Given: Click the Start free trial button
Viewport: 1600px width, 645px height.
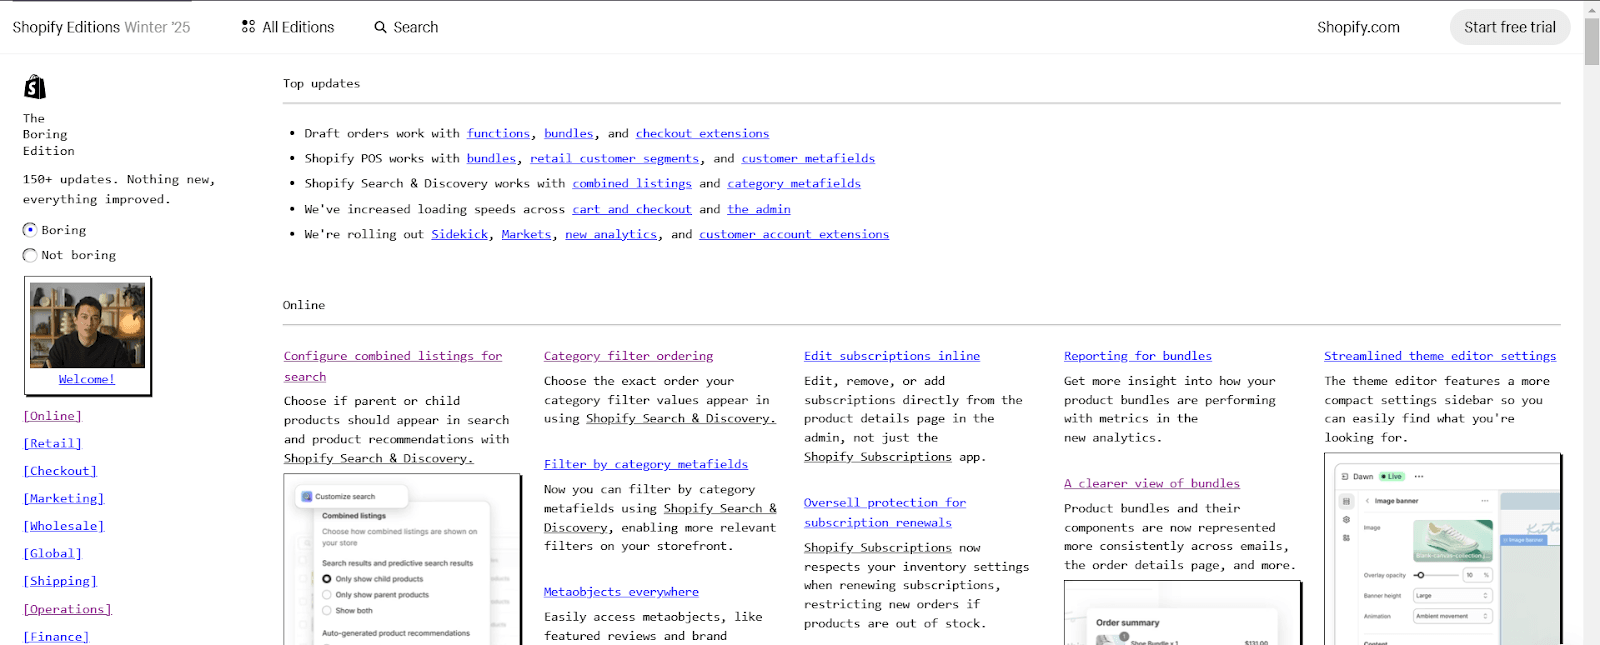Looking at the screenshot, I should click(1510, 27).
